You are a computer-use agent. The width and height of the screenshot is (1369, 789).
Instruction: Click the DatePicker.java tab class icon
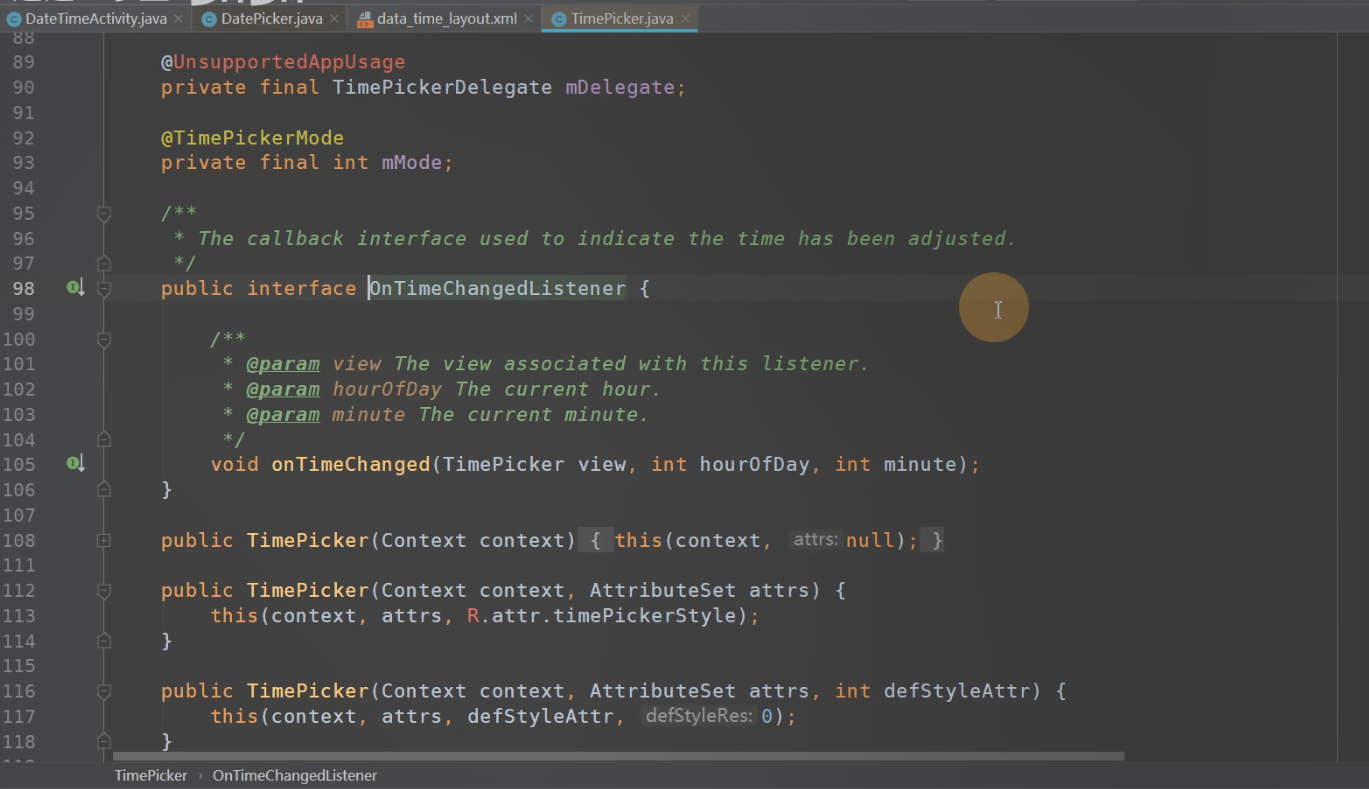(208, 19)
